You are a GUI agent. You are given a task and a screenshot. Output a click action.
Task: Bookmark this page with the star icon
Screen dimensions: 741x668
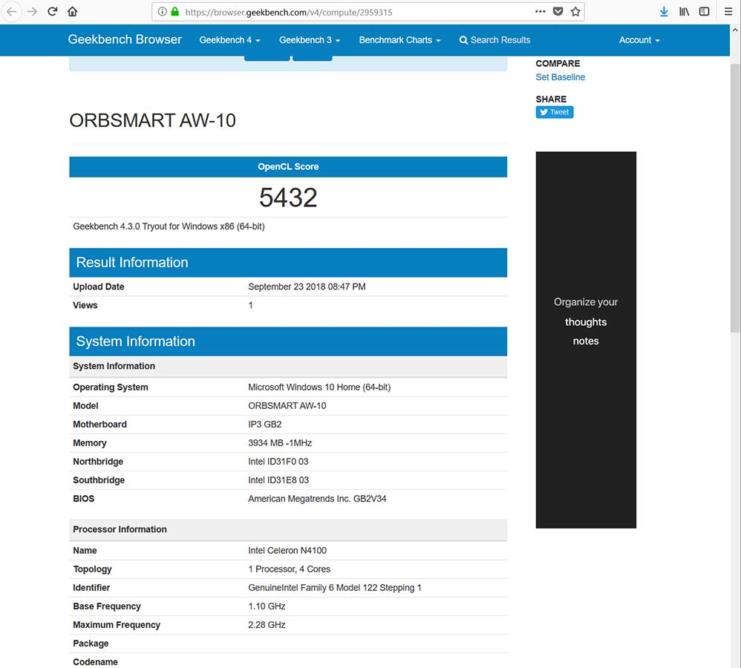pos(575,12)
